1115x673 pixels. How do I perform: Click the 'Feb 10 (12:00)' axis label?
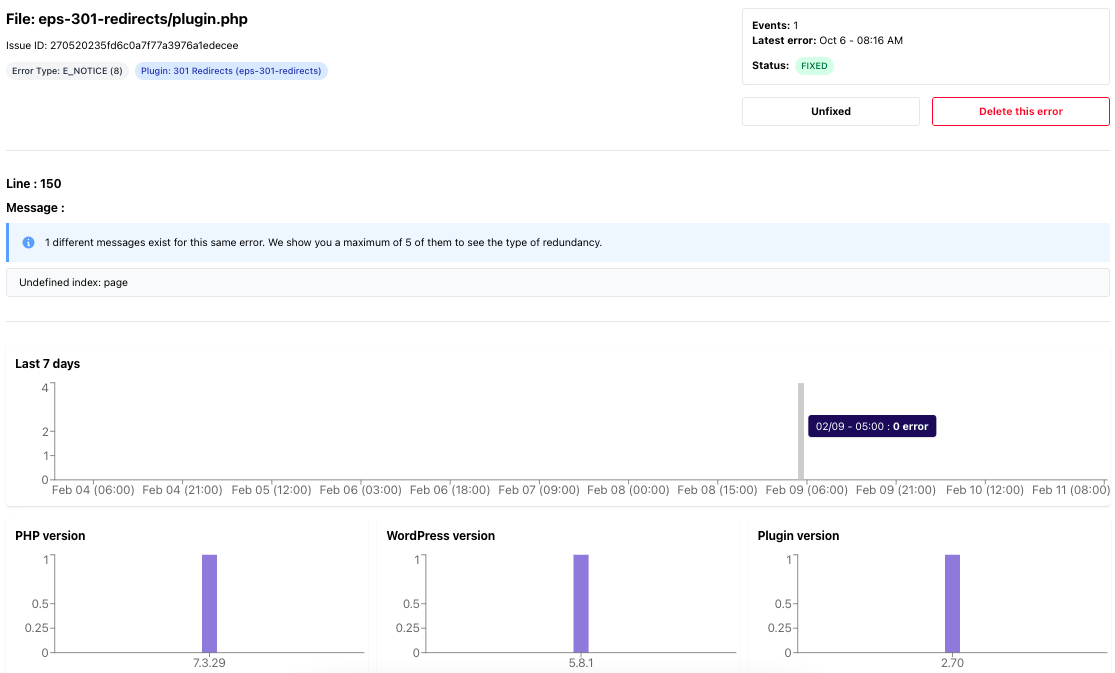[985, 490]
